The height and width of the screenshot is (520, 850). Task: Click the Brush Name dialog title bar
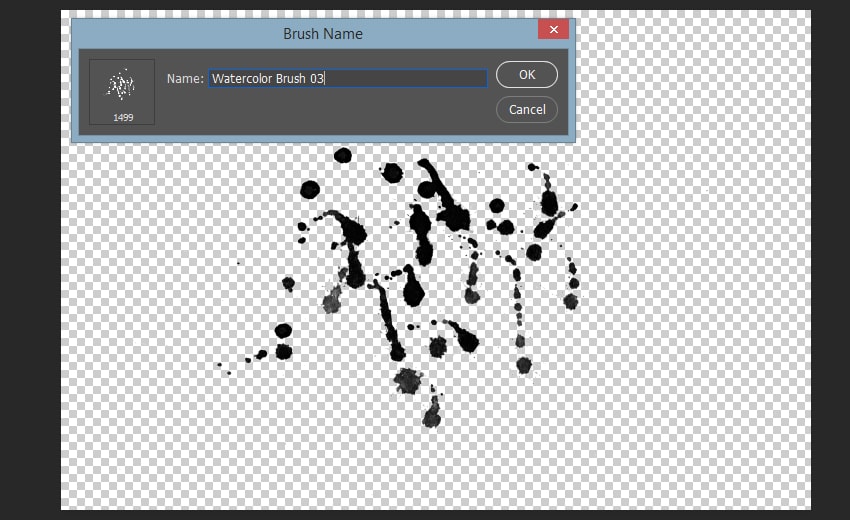point(322,33)
